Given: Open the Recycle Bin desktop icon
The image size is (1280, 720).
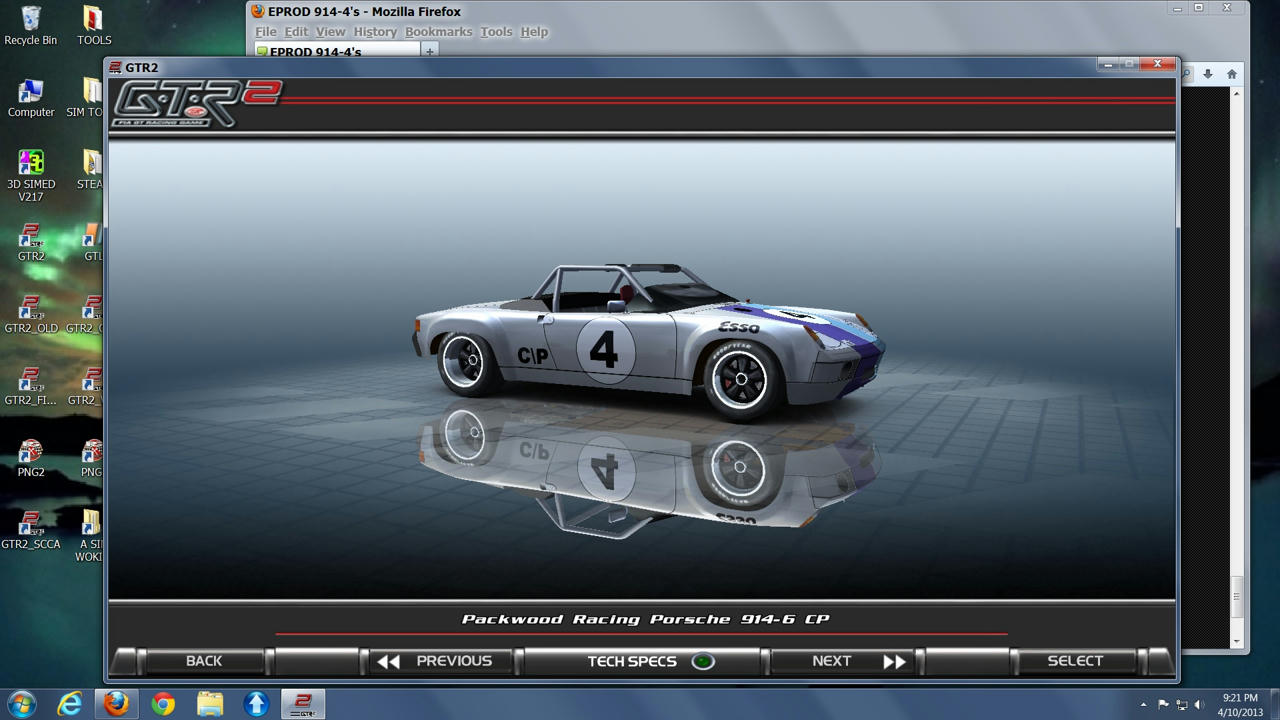Looking at the screenshot, I should [x=31, y=25].
